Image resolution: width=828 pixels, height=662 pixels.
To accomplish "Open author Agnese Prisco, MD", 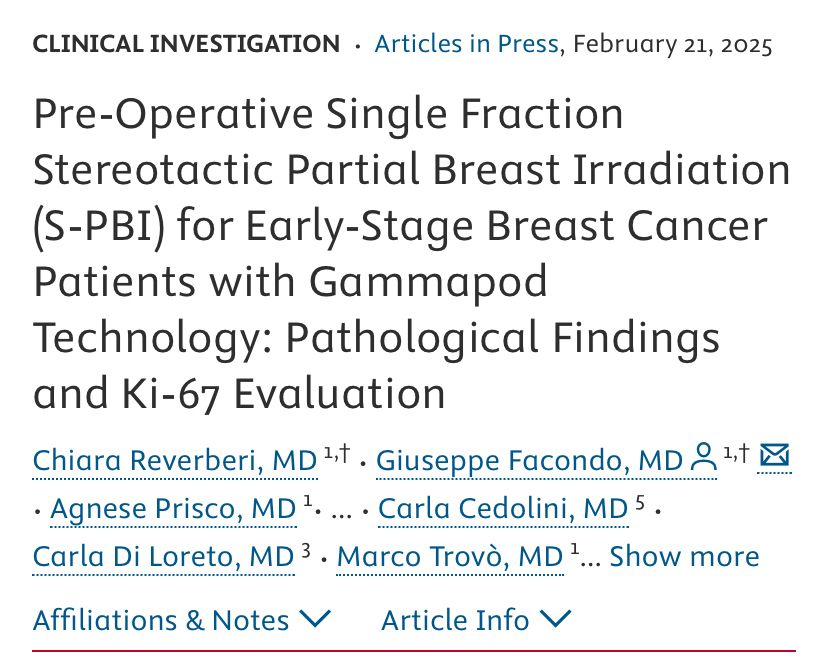I will pyautogui.click(x=173, y=509).
